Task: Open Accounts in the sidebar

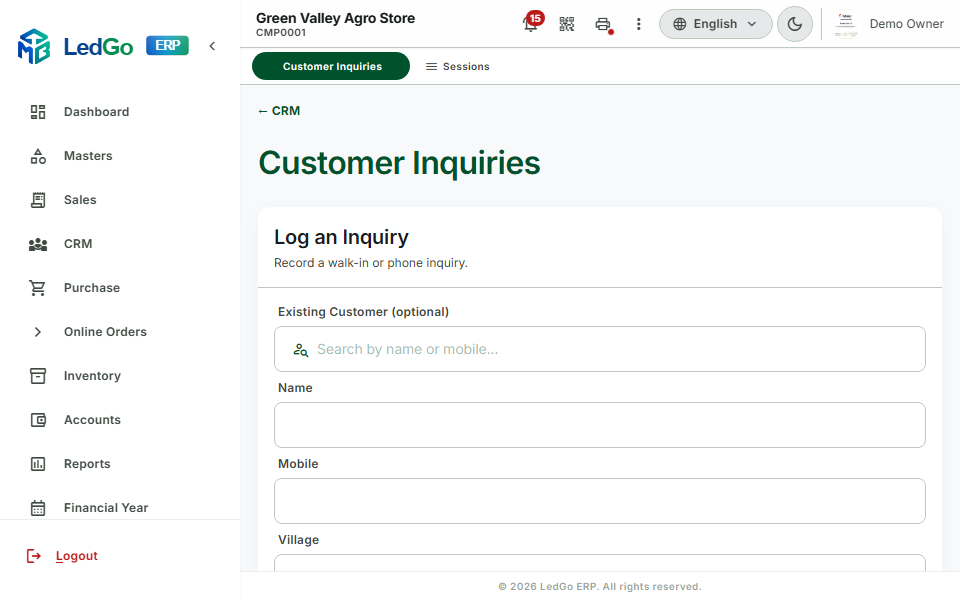Action: (92, 420)
